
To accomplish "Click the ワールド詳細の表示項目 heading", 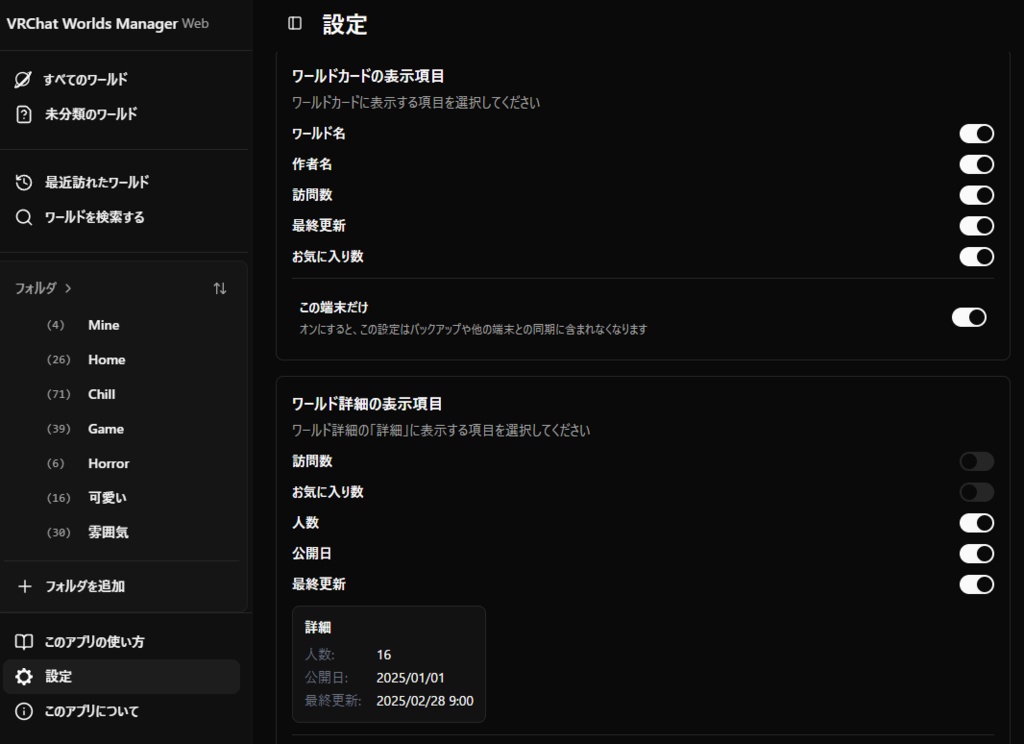I will 367,404.
